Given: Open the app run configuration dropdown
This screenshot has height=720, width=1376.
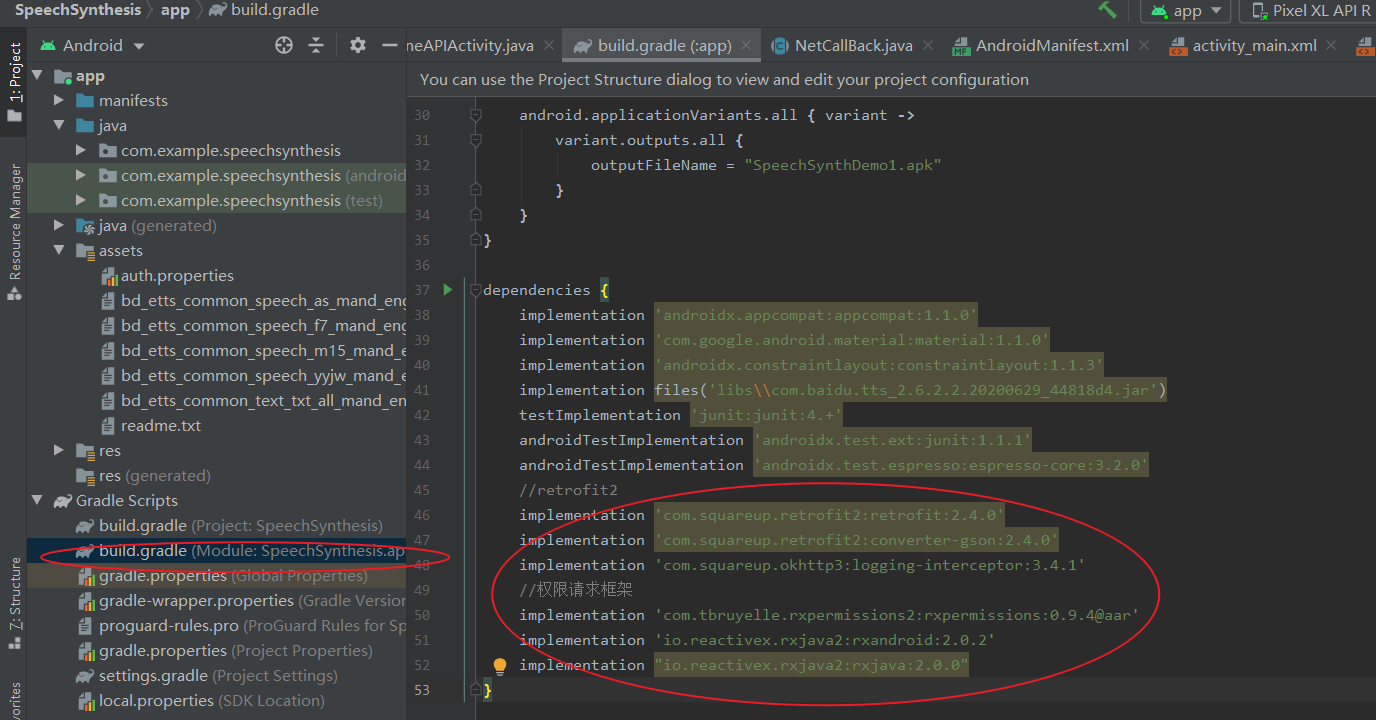Looking at the screenshot, I should pos(1187,11).
